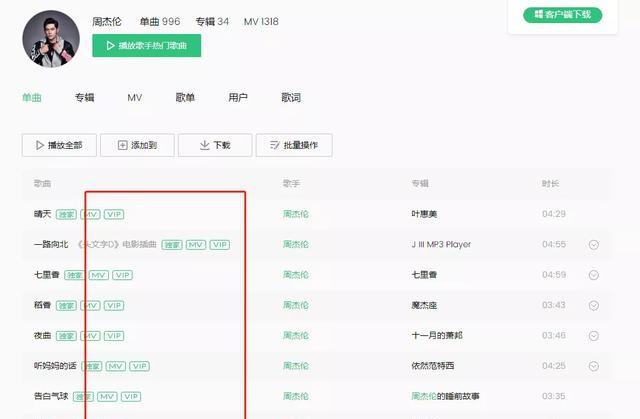
Task: Click the 独家 badge for 一路向北
Action: click(x=172, y=245)
